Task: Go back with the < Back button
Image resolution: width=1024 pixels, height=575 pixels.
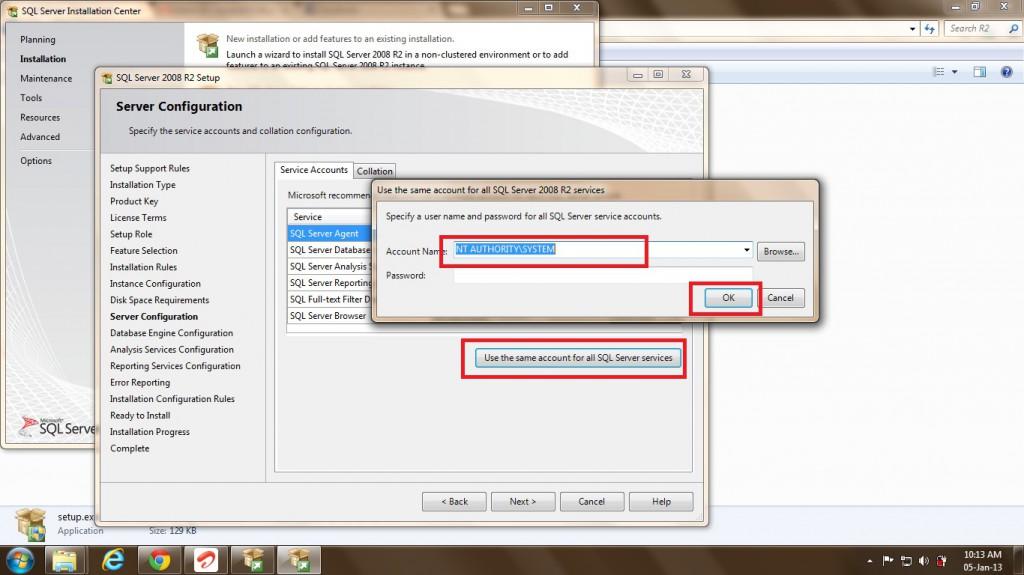Action: coord(455,502)
